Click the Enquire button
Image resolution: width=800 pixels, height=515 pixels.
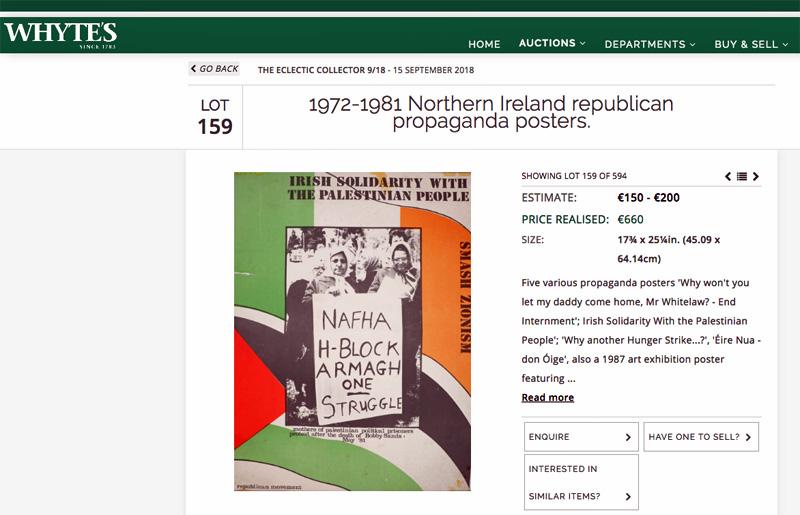point(581,437)
